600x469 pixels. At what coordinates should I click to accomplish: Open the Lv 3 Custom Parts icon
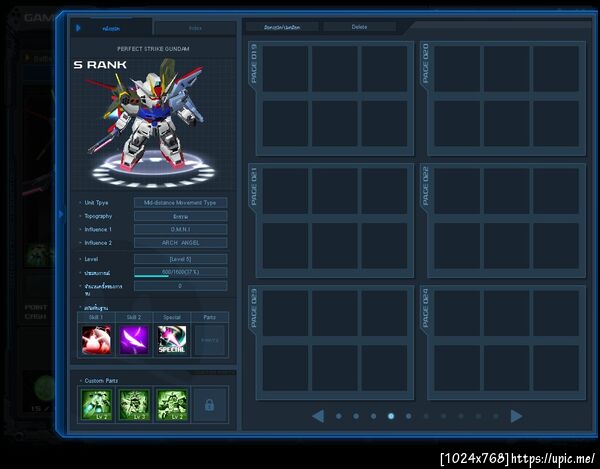[134, 405]
